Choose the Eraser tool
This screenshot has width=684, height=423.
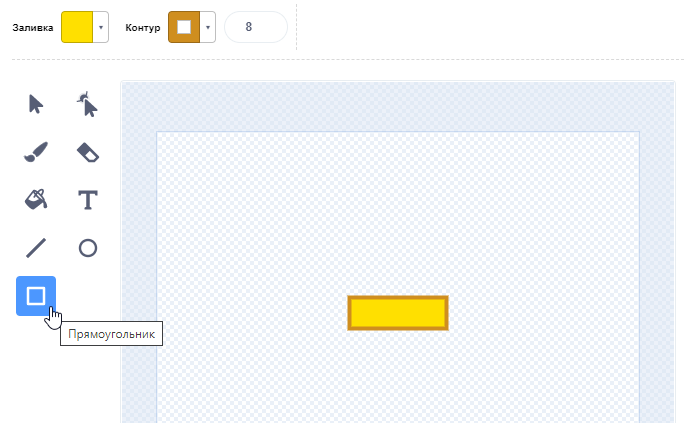(88, 152)
